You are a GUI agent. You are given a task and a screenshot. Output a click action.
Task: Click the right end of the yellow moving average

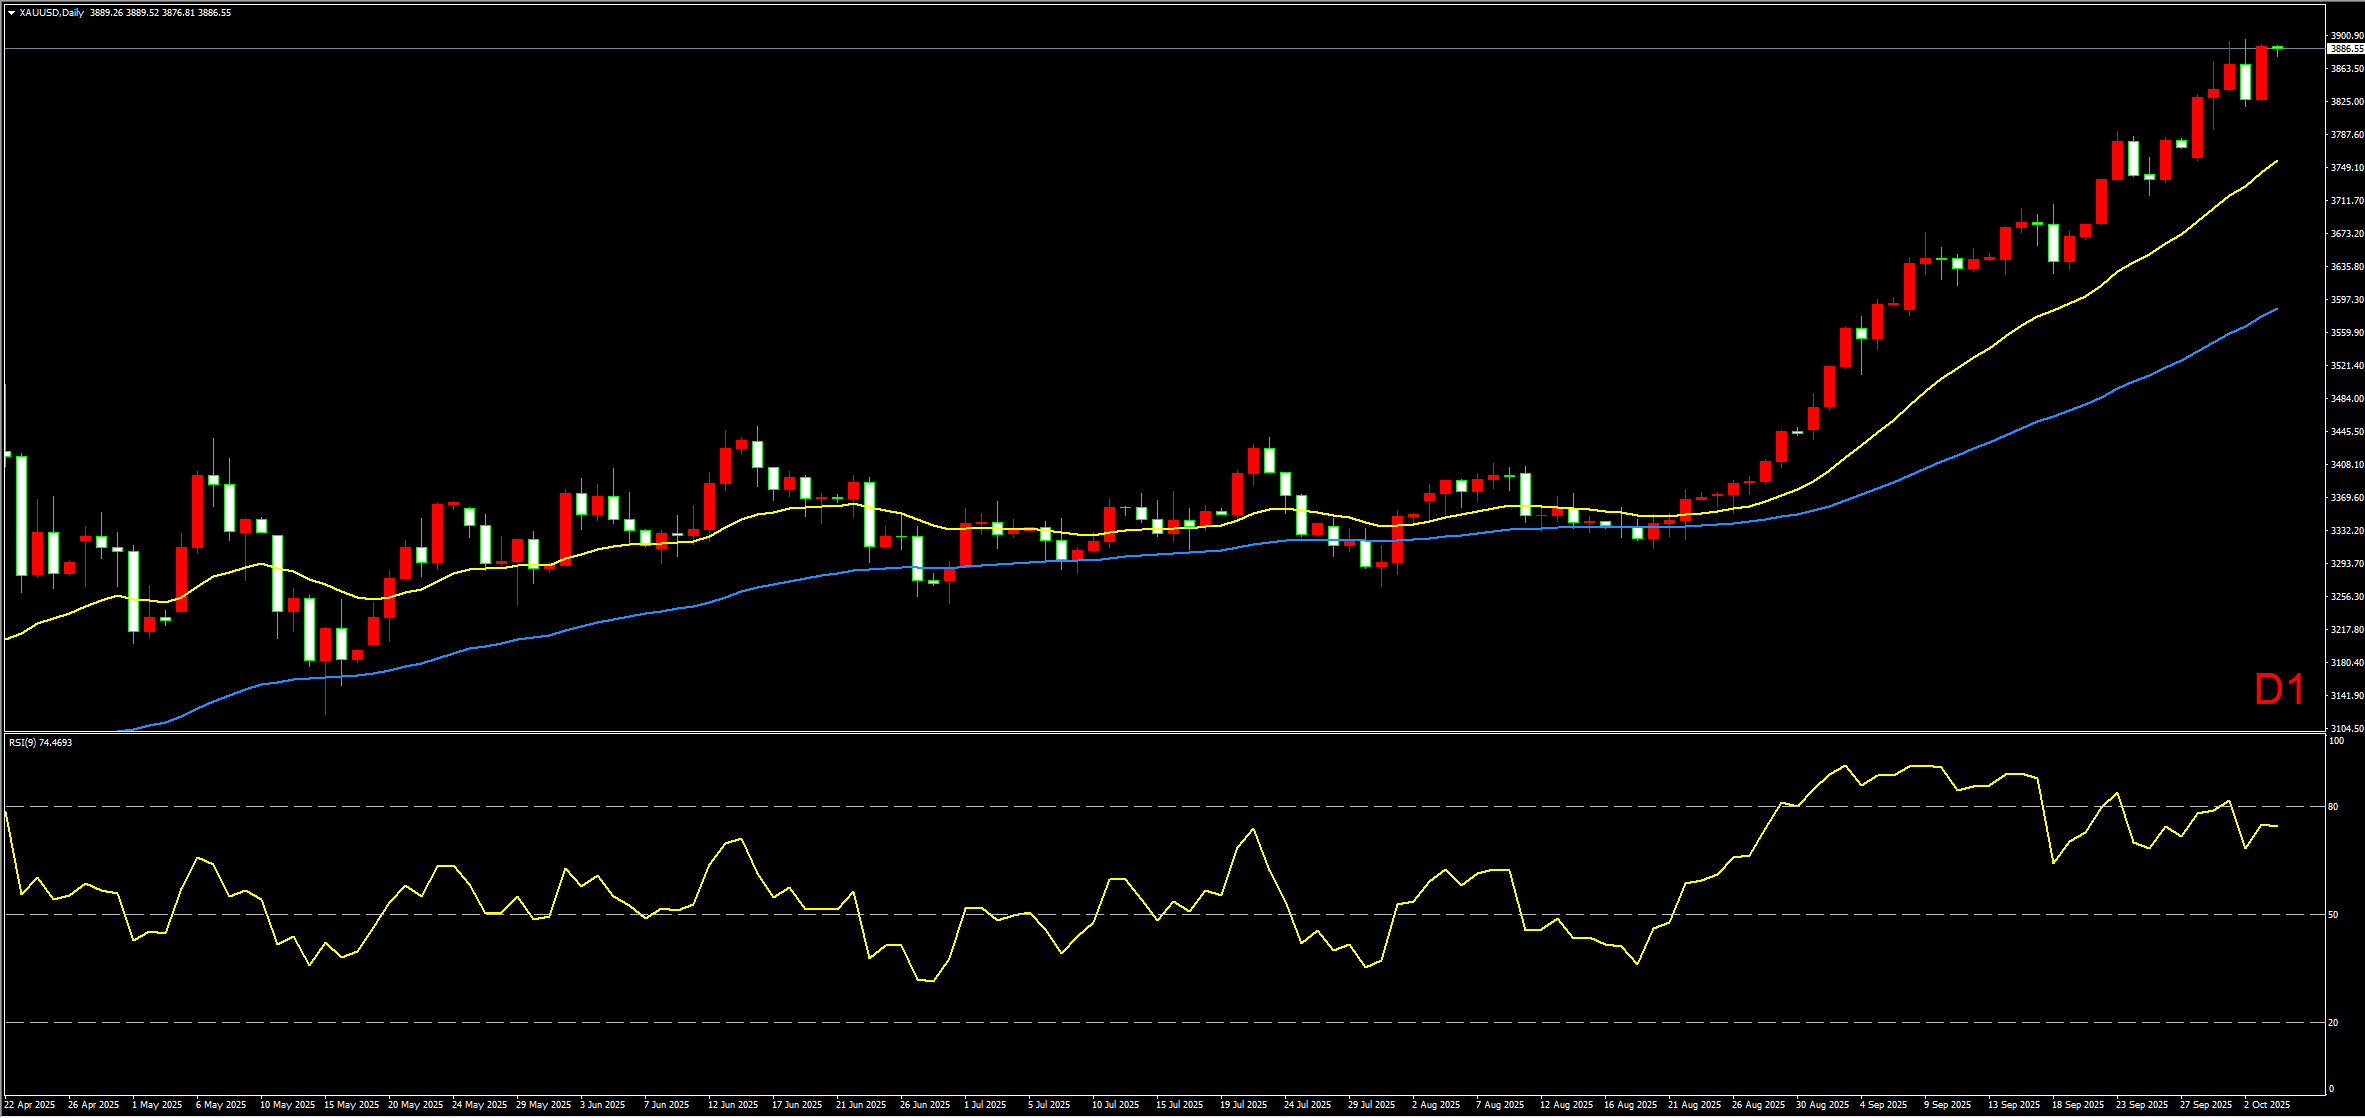click(2277, 161)
